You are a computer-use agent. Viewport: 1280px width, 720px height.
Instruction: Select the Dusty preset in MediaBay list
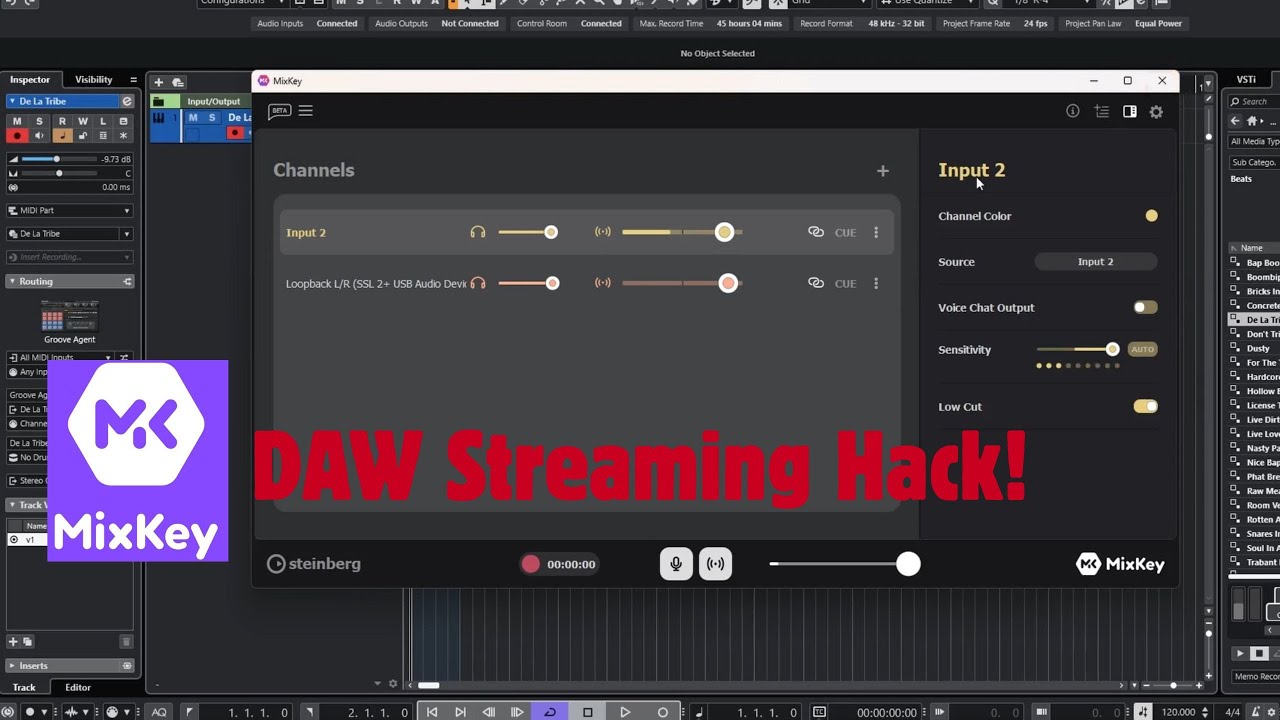[x=1256, y=349]
